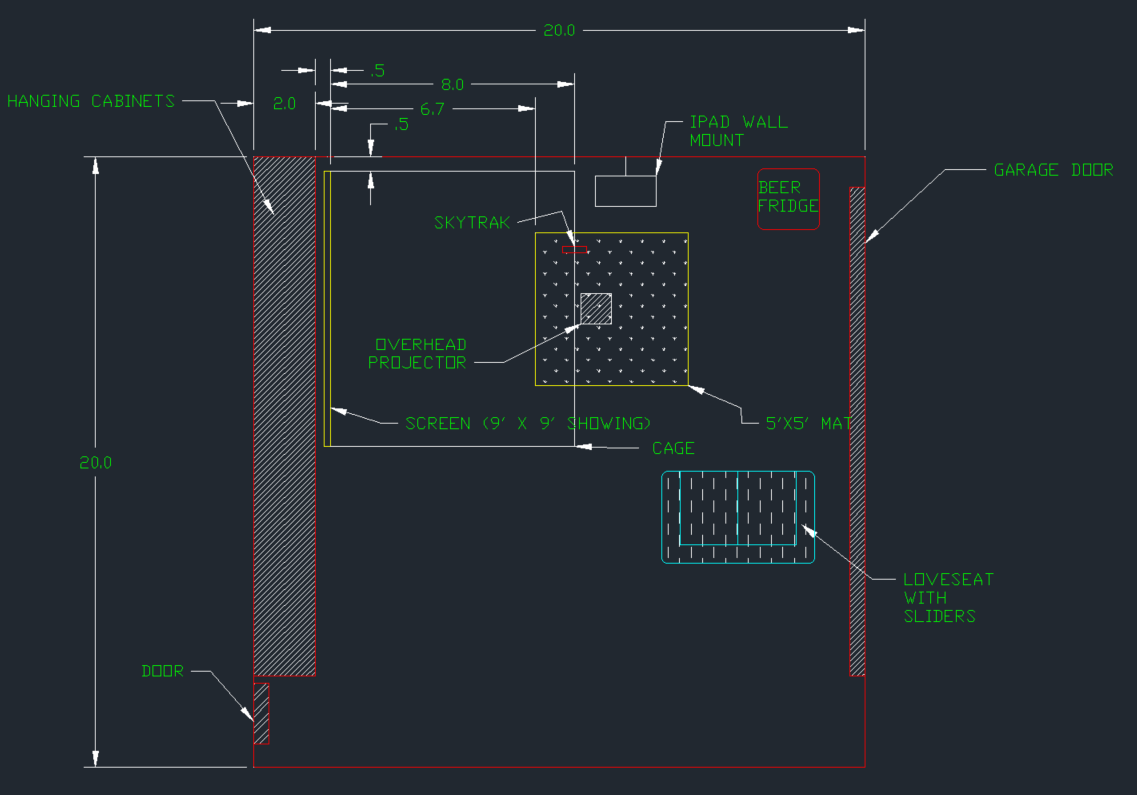Screen dimensions: 1137x795
Task: Select the SCREEN (9' X 9' SHOWING) text
Action: point(528,423)
